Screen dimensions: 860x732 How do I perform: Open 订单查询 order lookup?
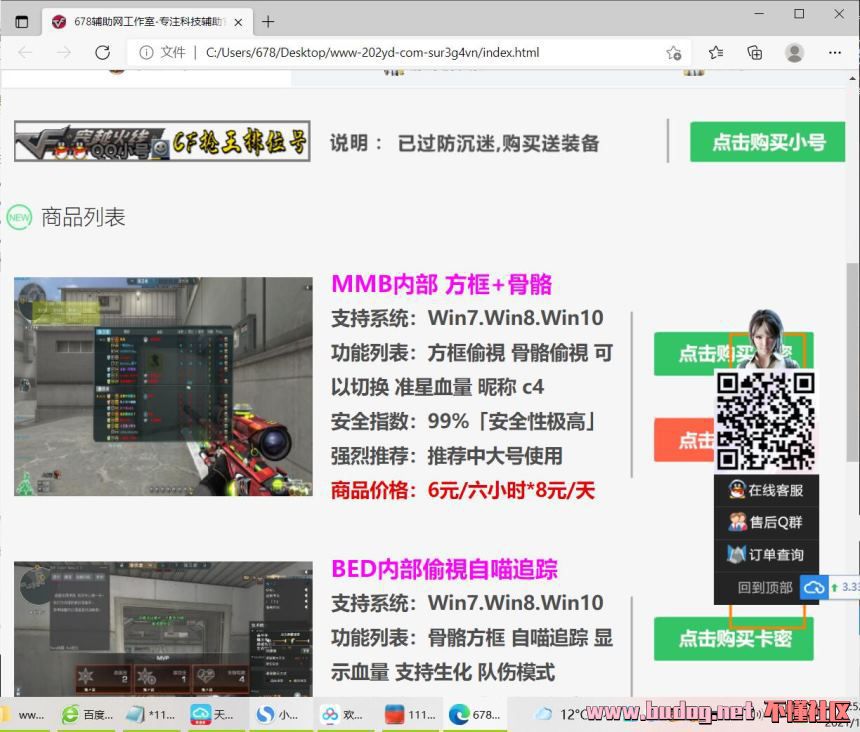click(766, 555)
